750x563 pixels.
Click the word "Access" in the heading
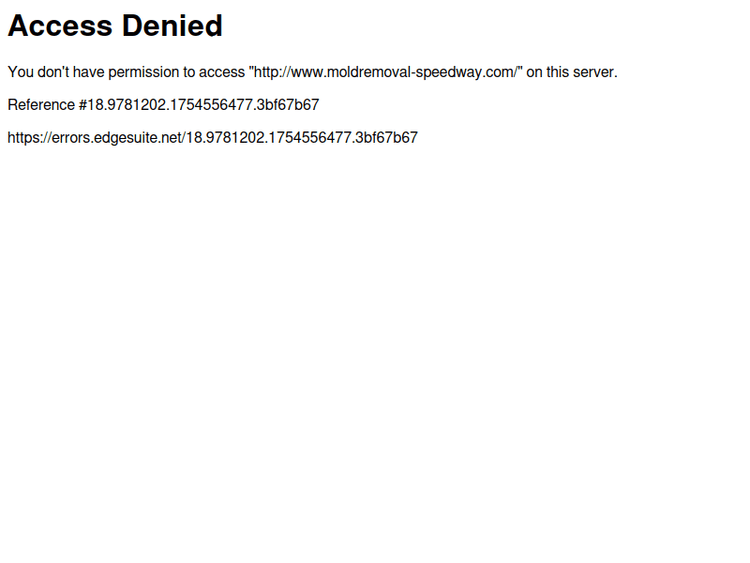60,25
